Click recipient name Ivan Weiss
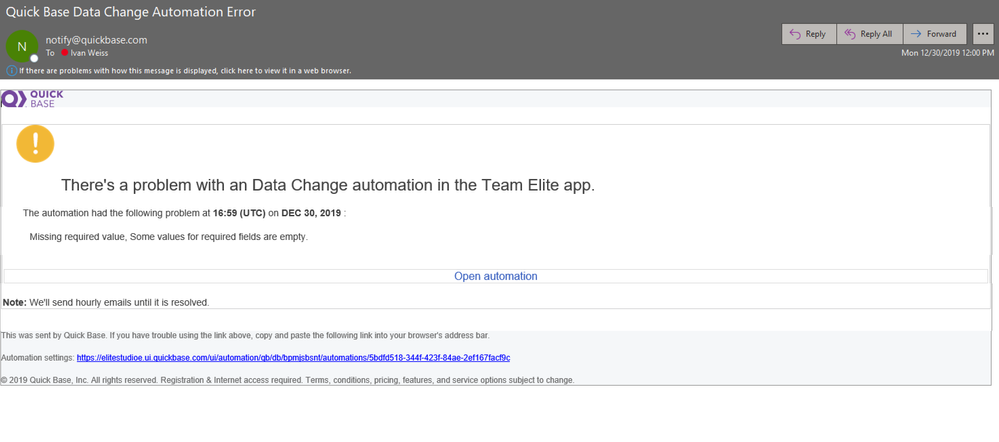Viewport: 999px width, 442px height. coord(89,53)
